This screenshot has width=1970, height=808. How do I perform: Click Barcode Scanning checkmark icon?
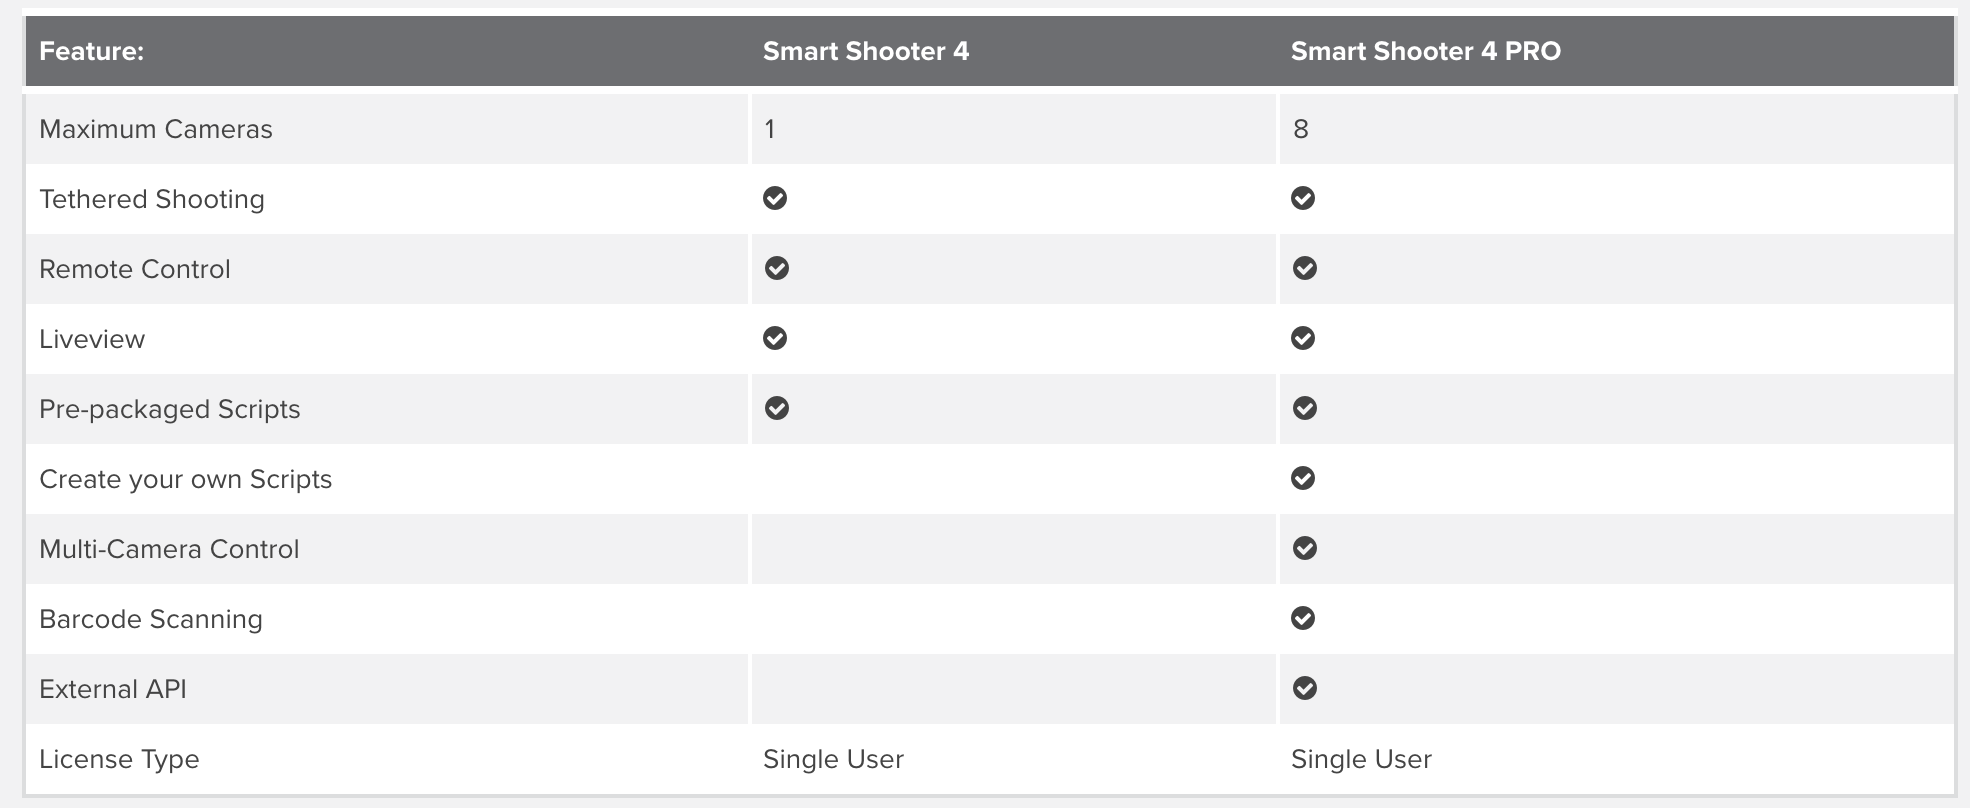click(1303, 618)
